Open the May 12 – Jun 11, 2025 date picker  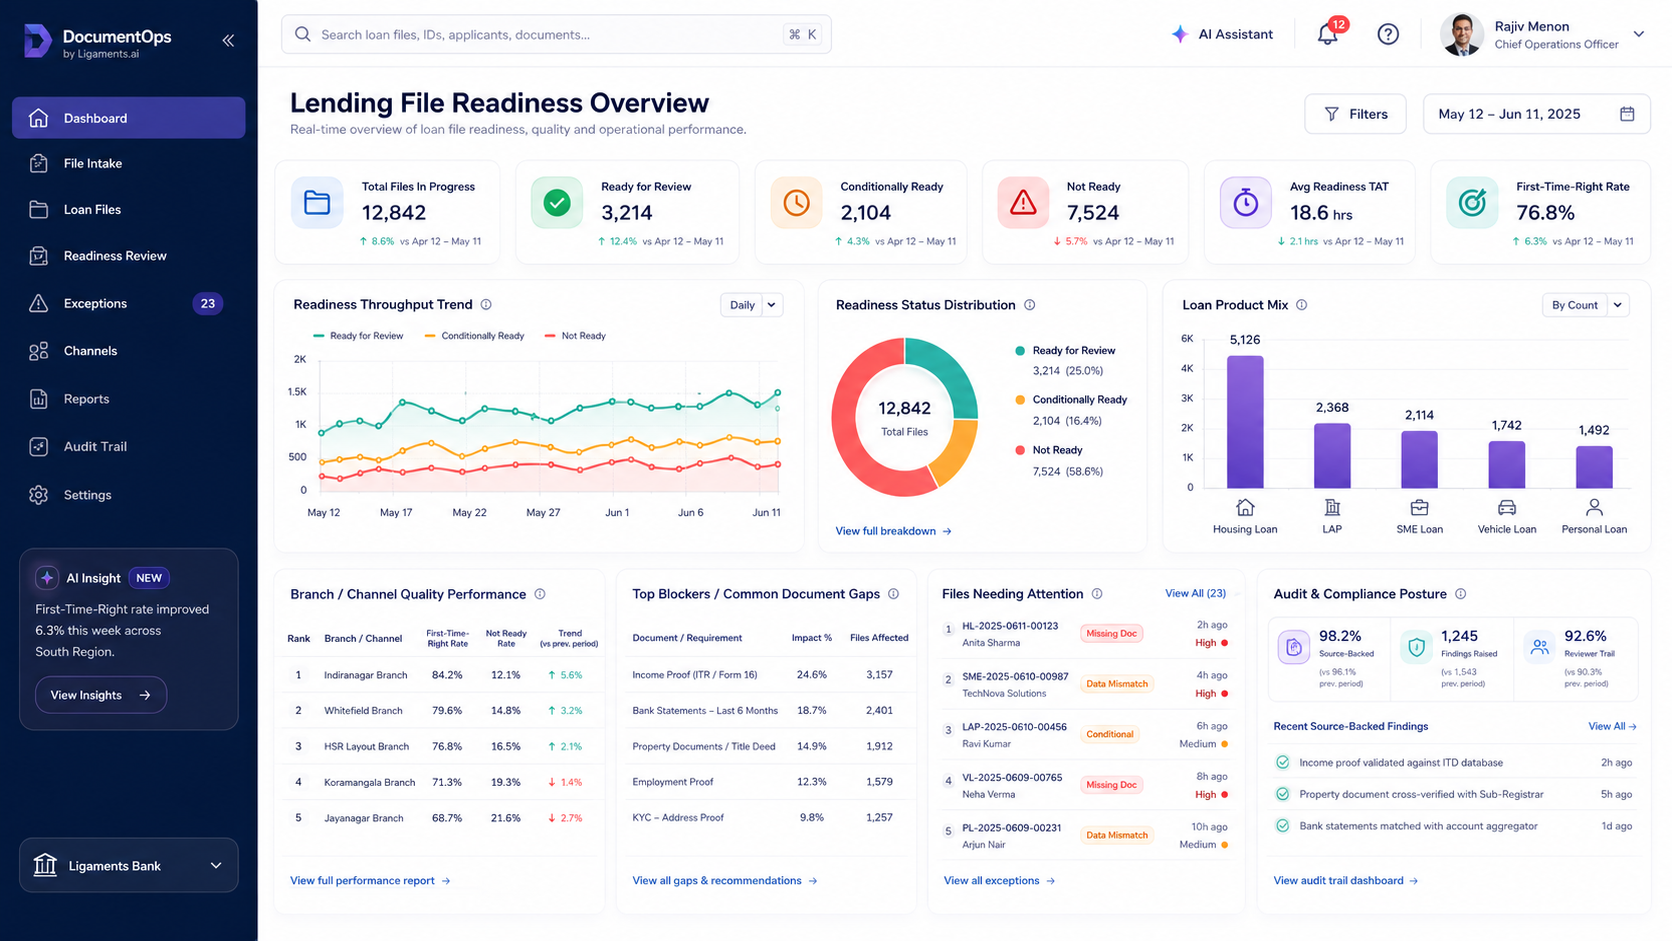[x=1536, y=114]
